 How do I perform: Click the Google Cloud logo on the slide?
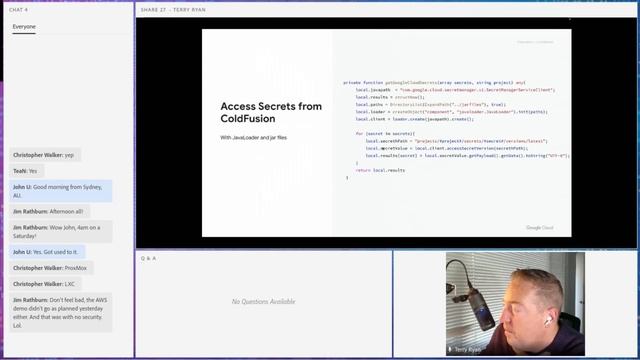coord(540,228)
